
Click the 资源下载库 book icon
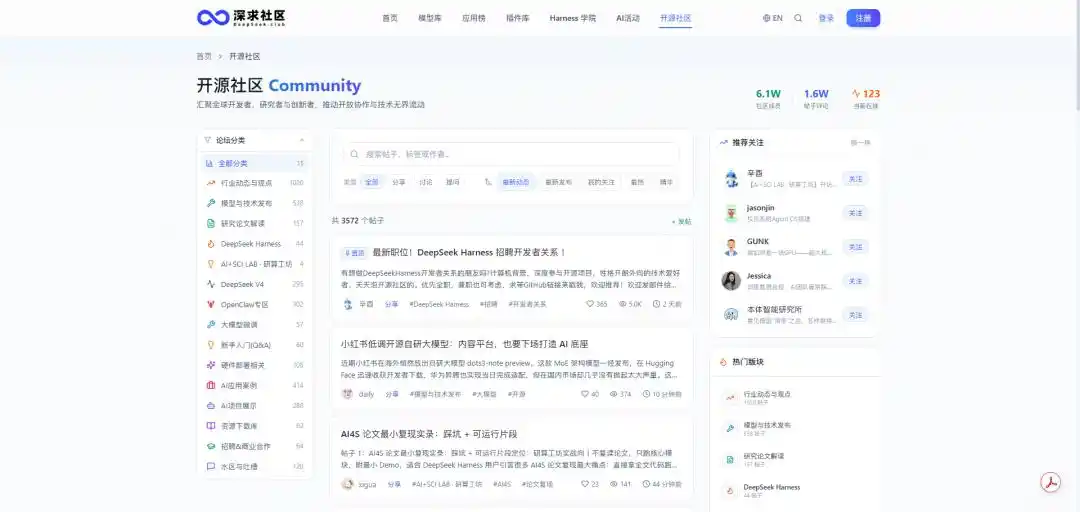pos(211,426)
